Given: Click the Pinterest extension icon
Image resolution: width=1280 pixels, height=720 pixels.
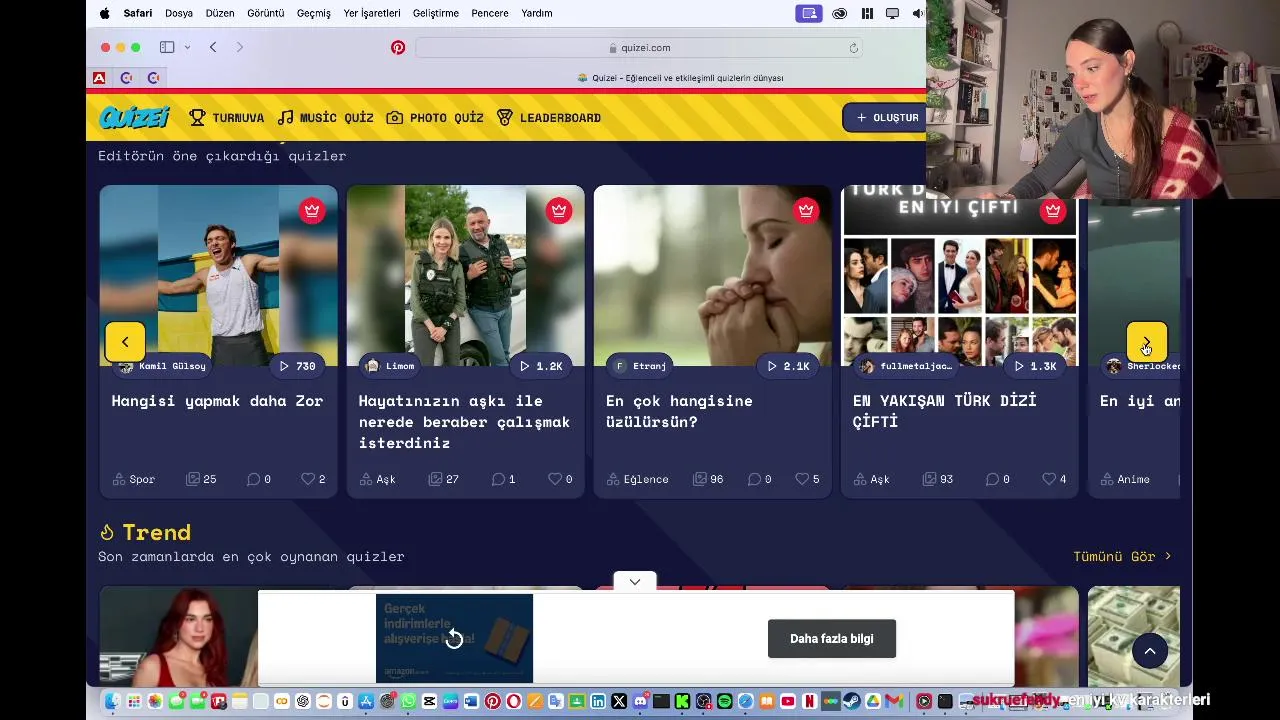Looking at the screenshot, I should pos(398,47).
